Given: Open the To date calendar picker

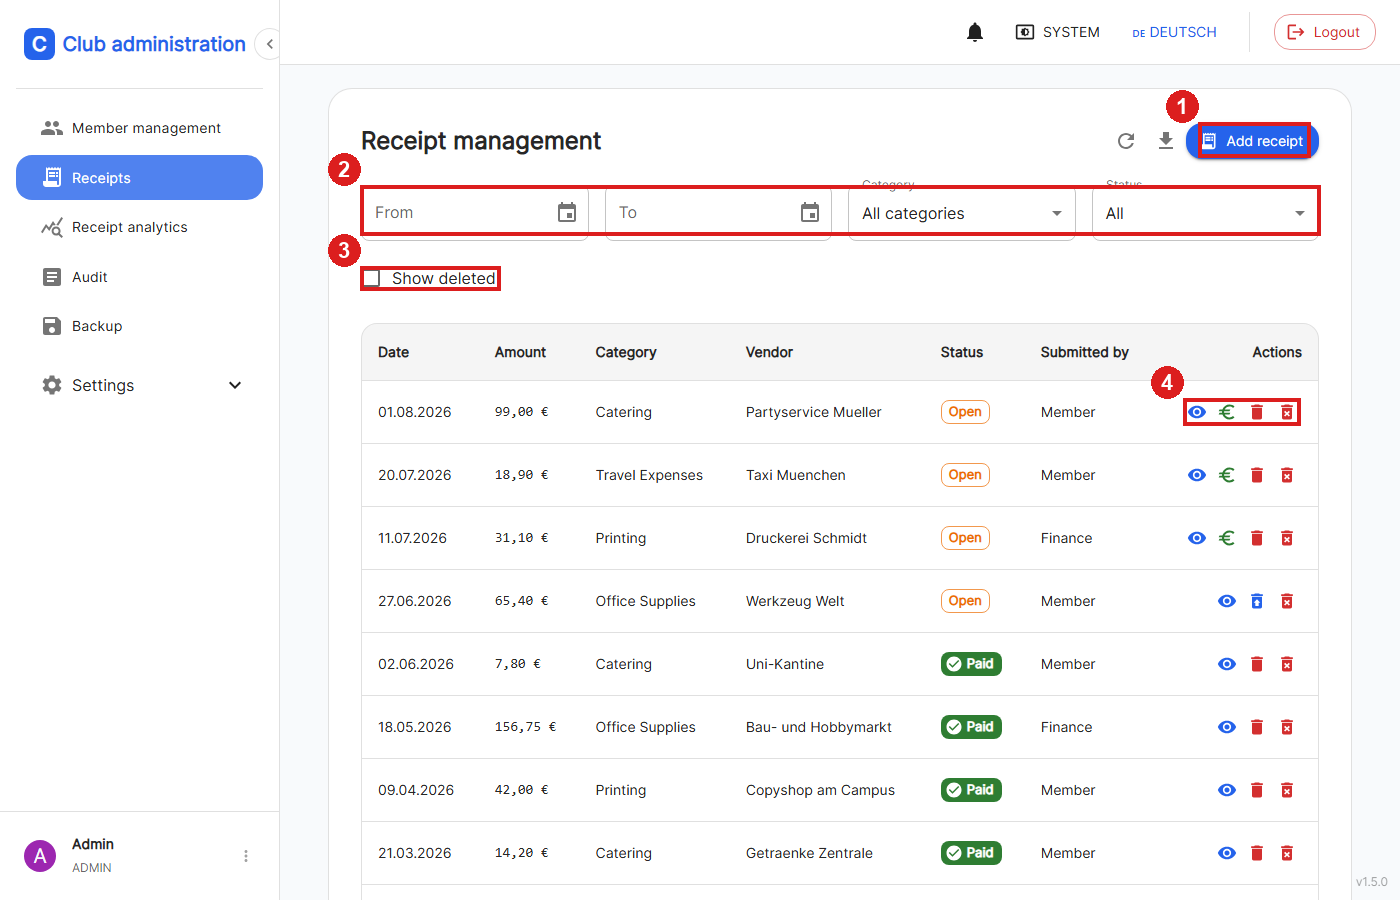Looking at the screenshot, I should (810, 212).
